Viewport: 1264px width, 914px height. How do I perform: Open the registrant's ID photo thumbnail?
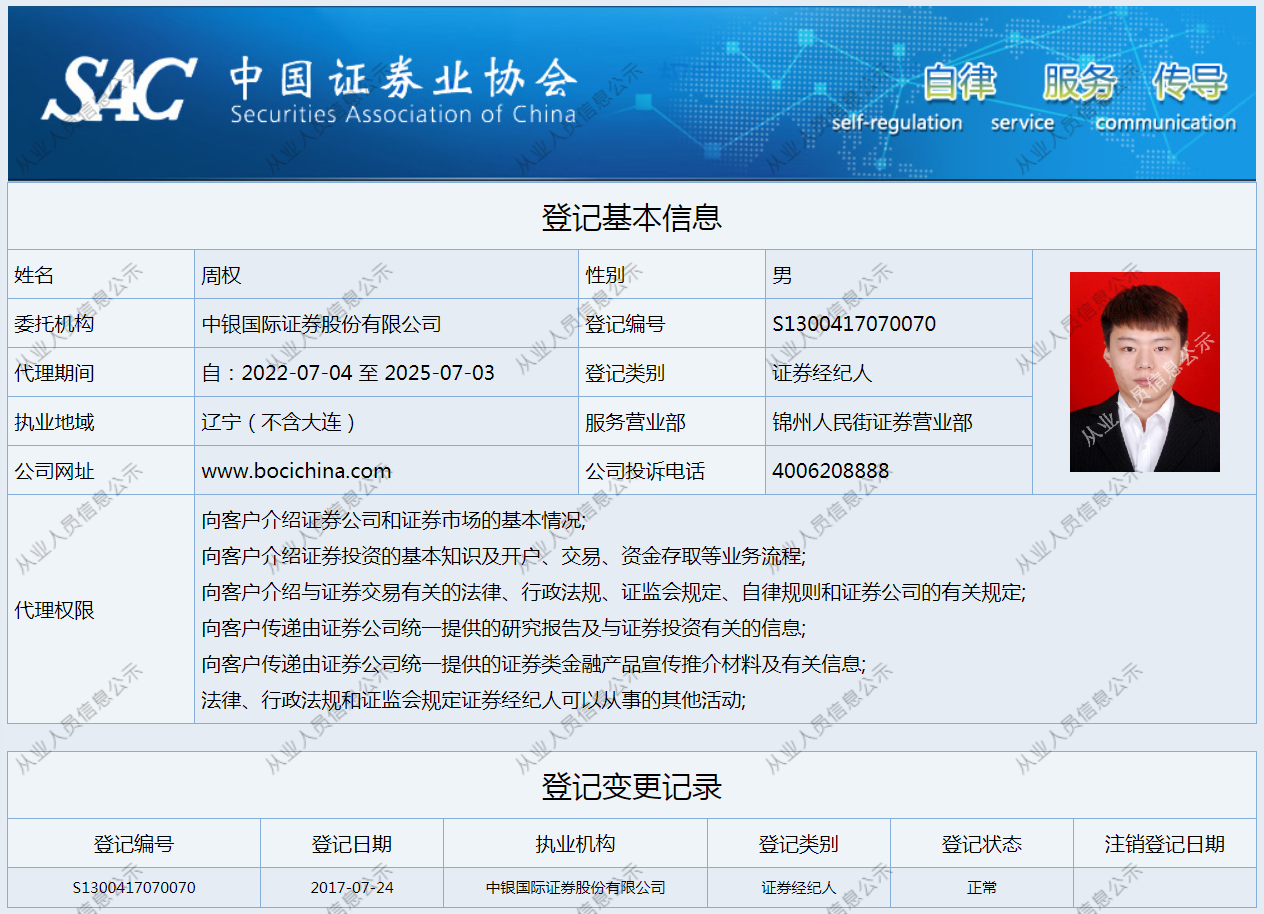click(1144, 372)
